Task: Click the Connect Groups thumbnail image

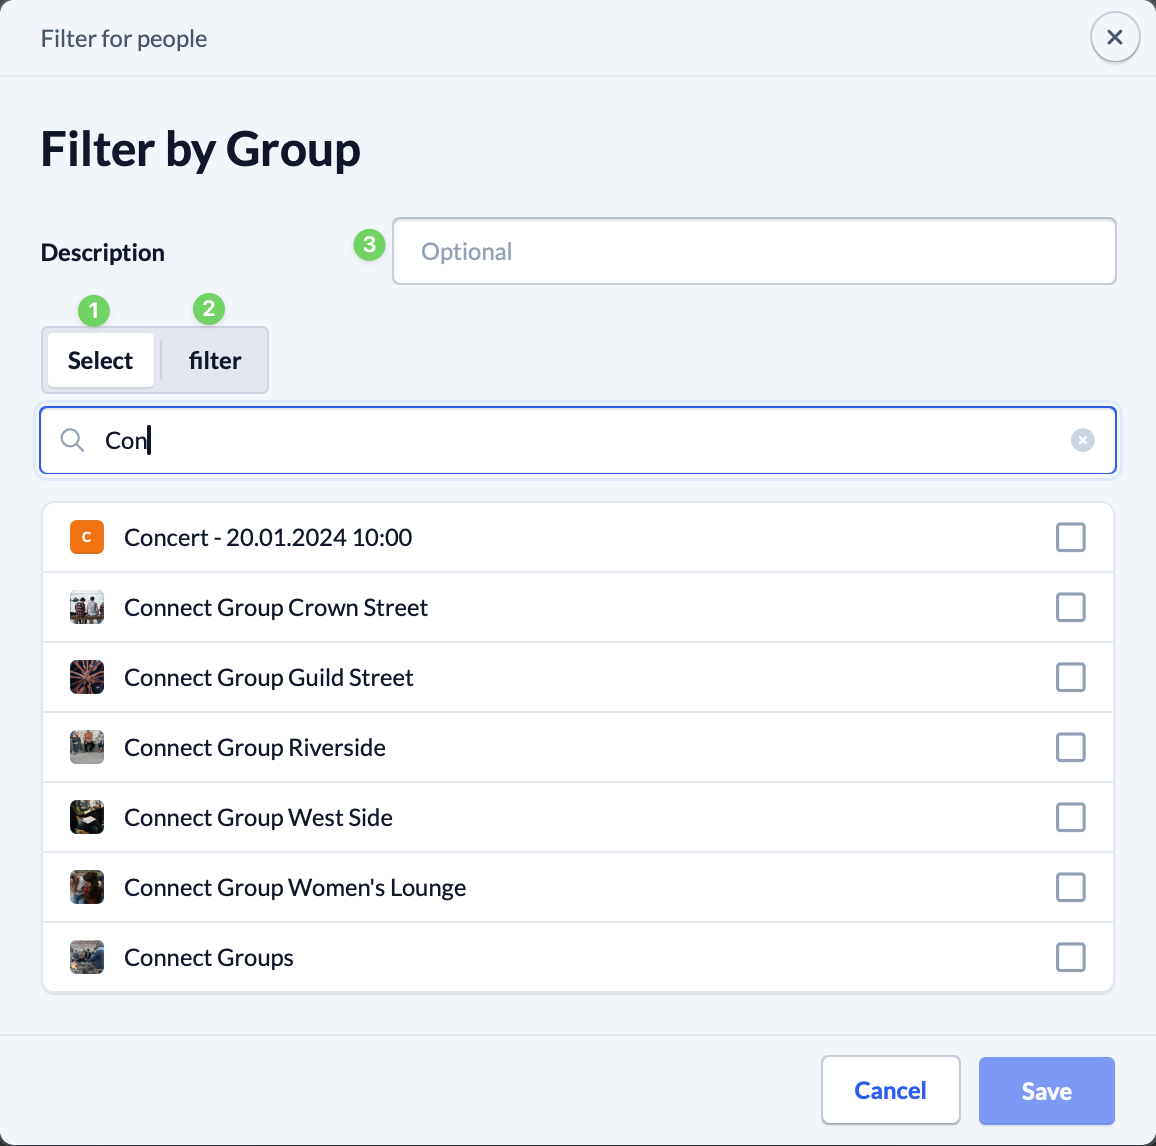Action: point(87,957)
